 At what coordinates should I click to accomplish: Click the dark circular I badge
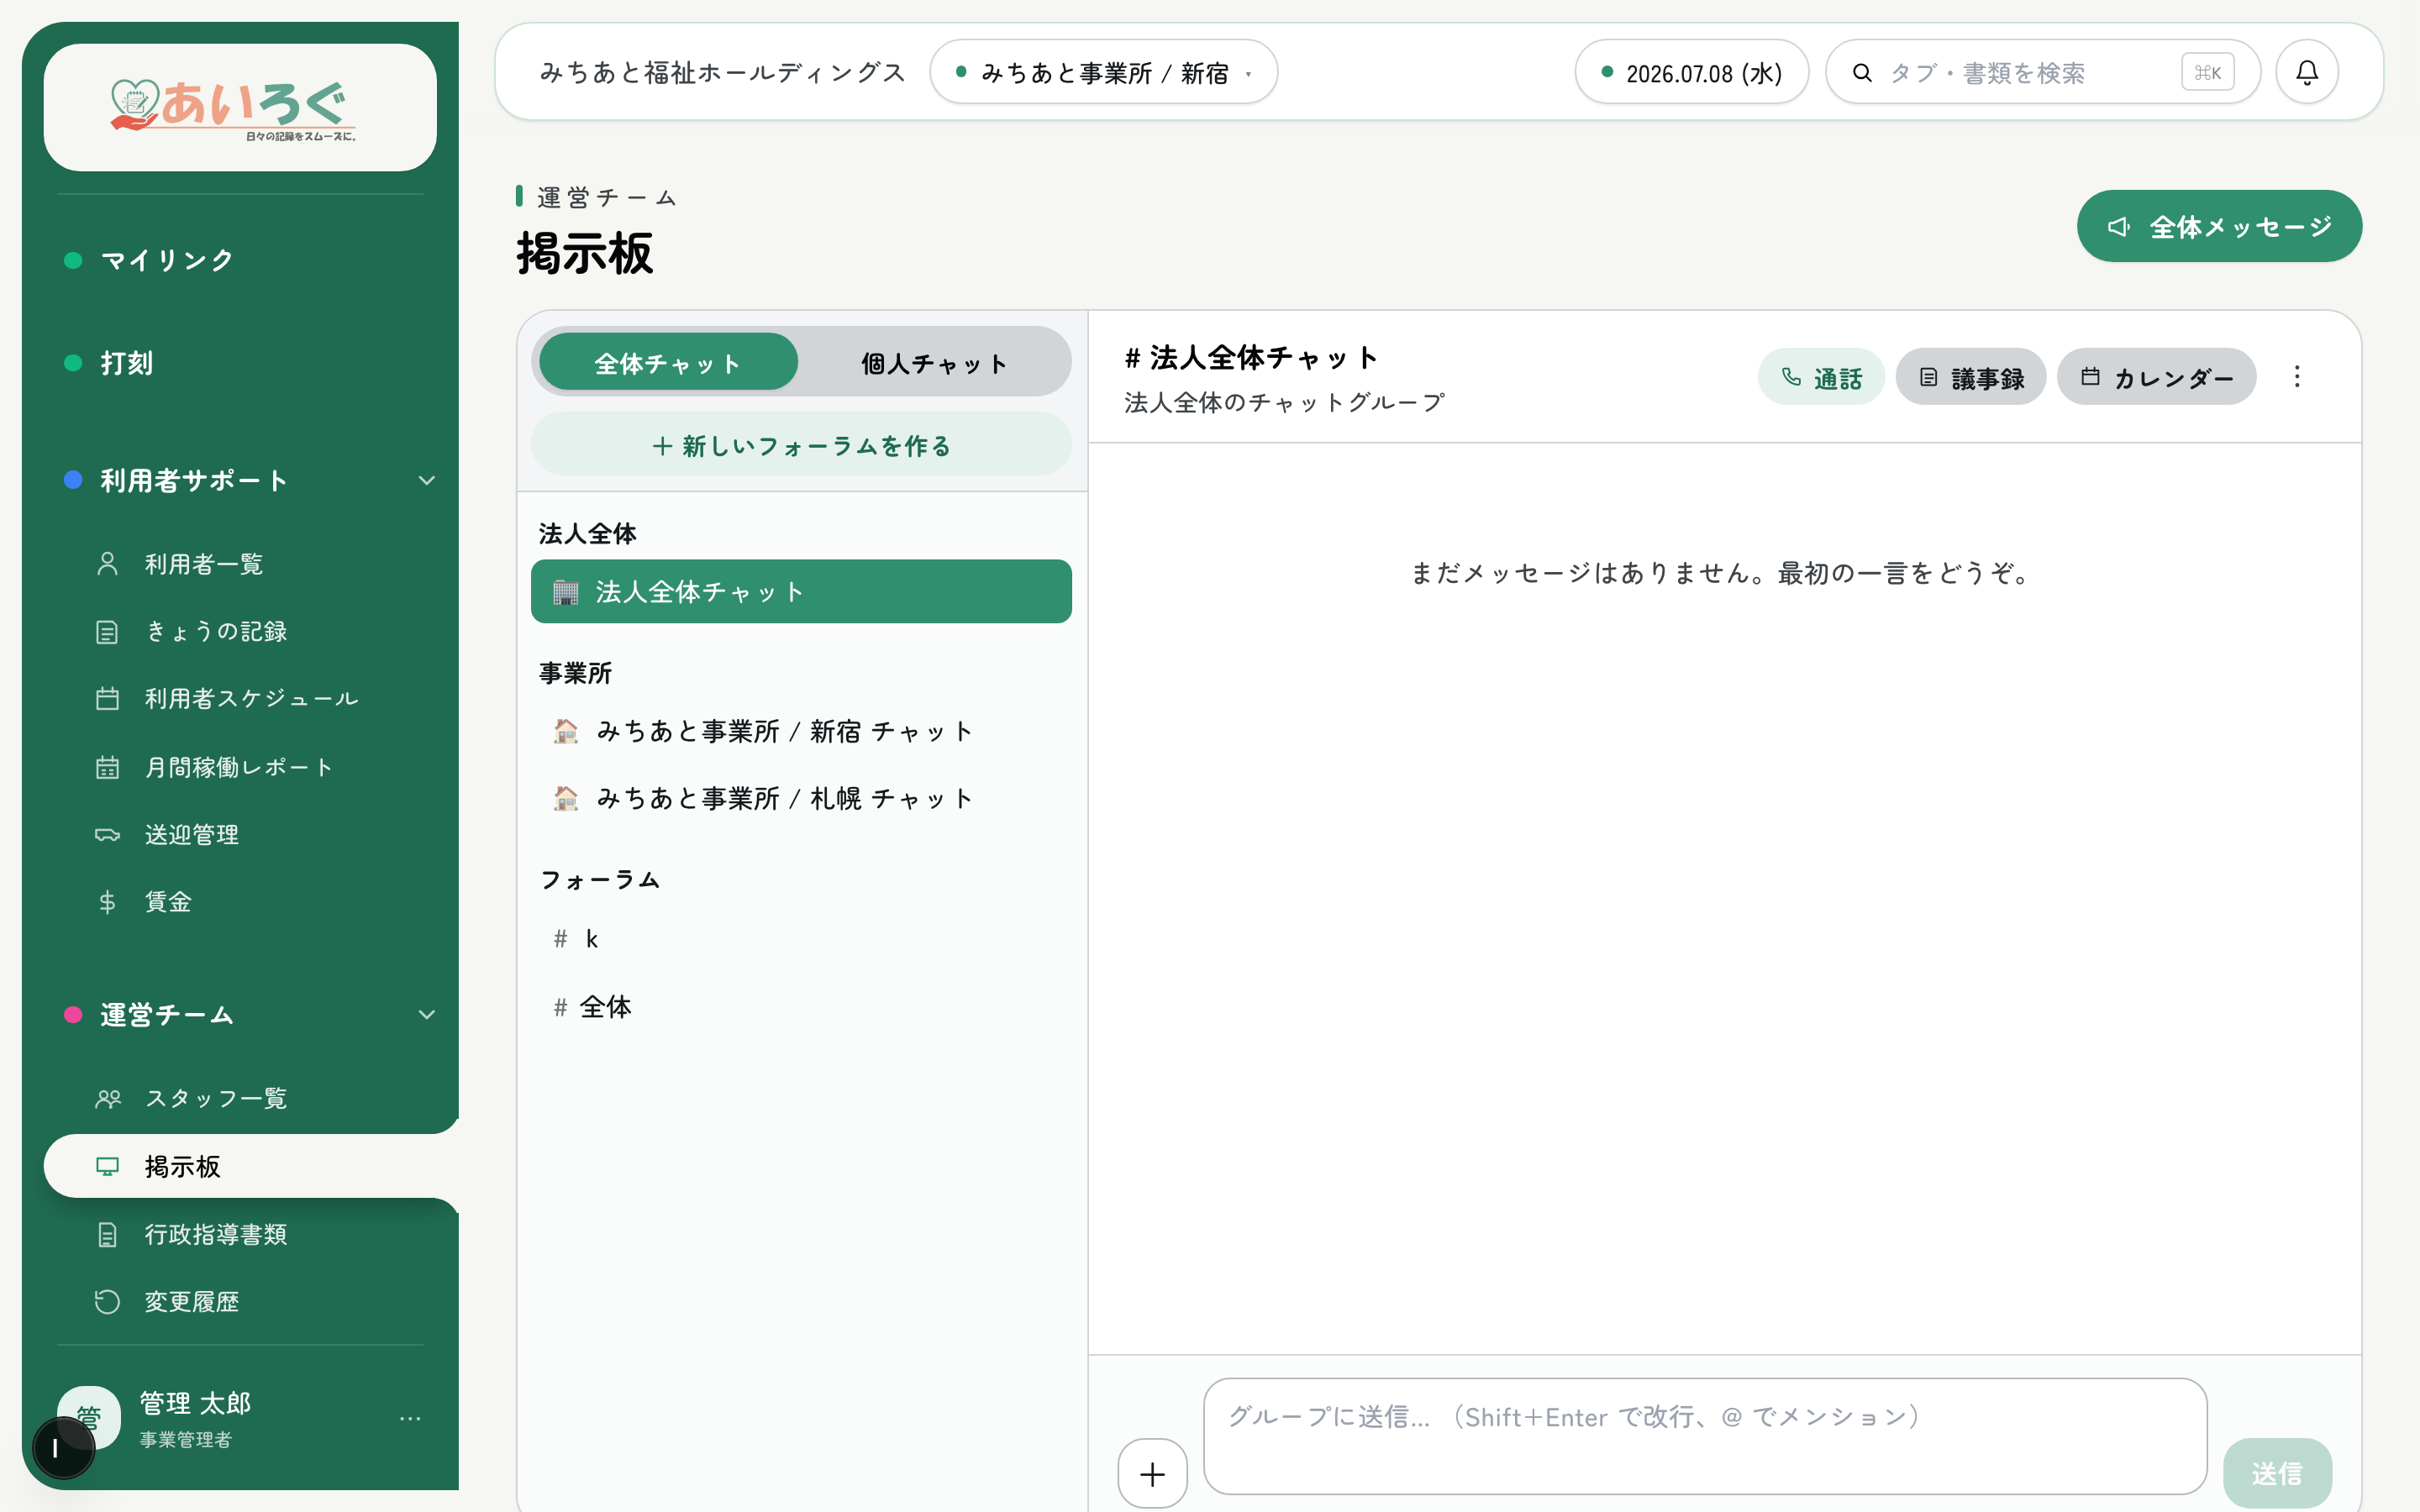tap(62, 1448)
